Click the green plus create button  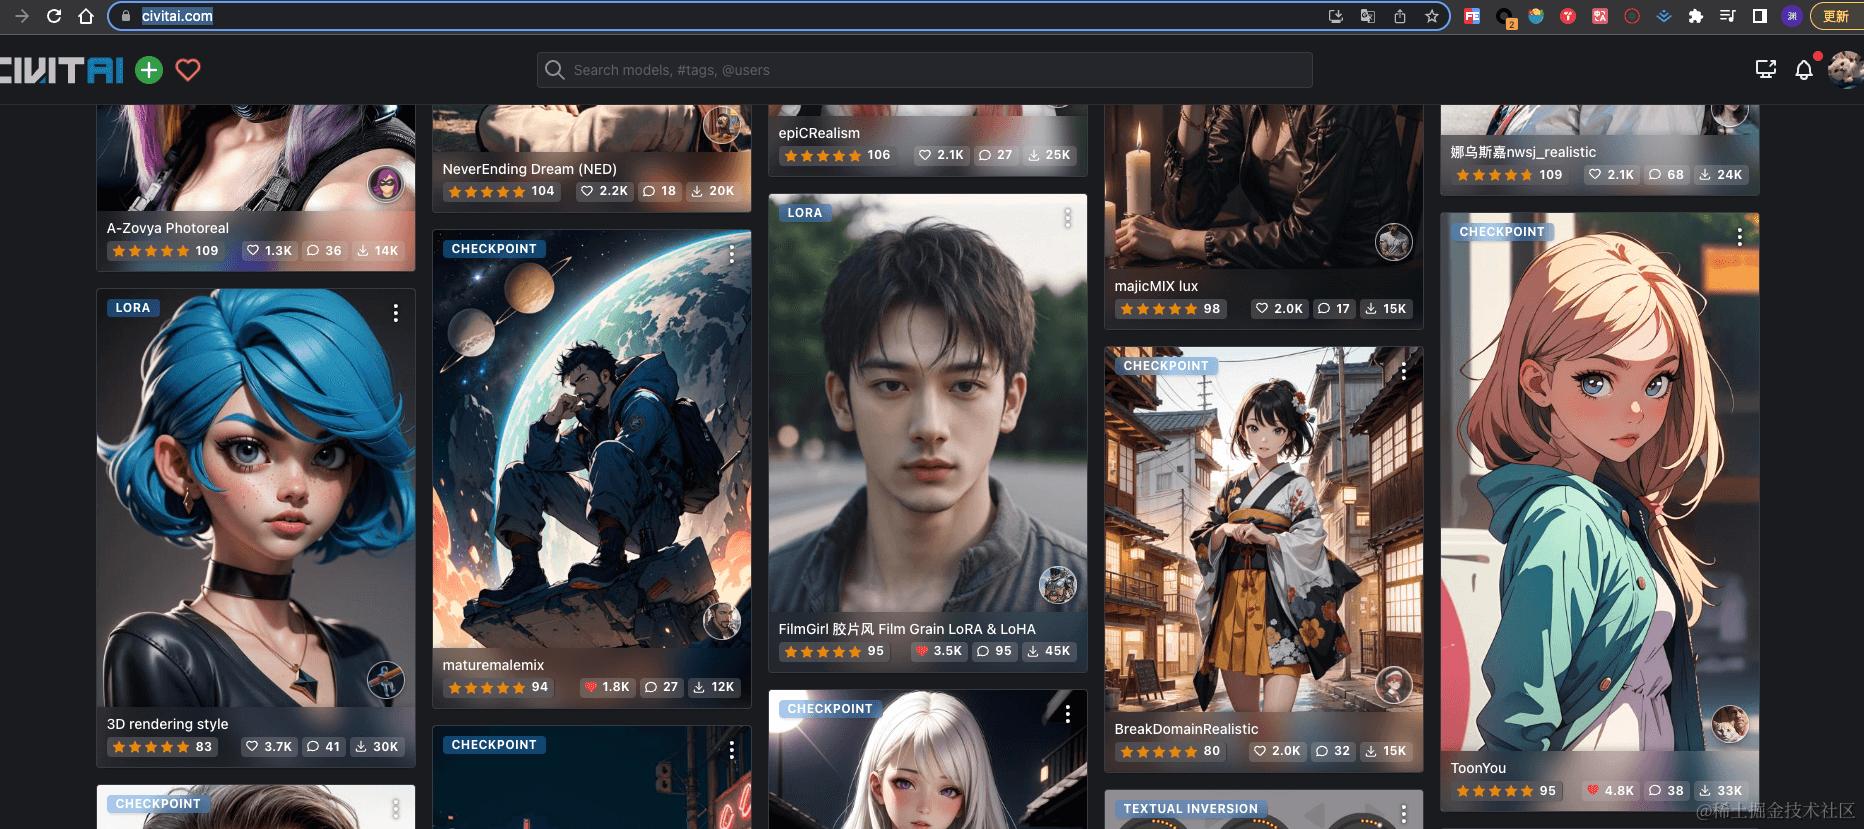149,70
